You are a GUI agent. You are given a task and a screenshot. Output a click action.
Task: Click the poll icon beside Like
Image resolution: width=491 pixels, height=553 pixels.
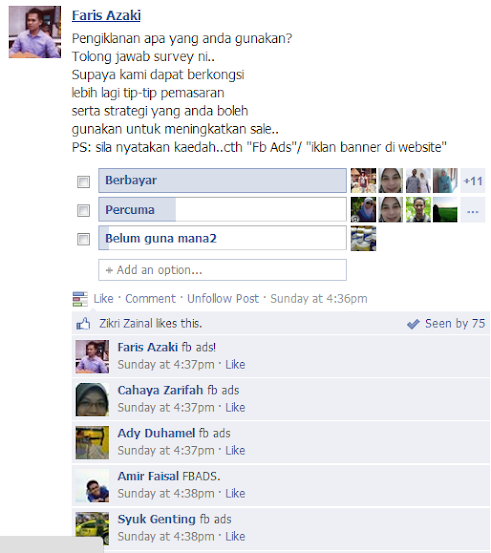click(80, 299)
